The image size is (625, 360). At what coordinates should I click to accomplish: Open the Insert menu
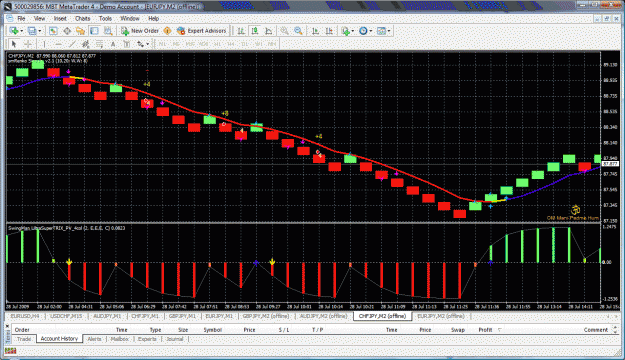pos(60,18)
